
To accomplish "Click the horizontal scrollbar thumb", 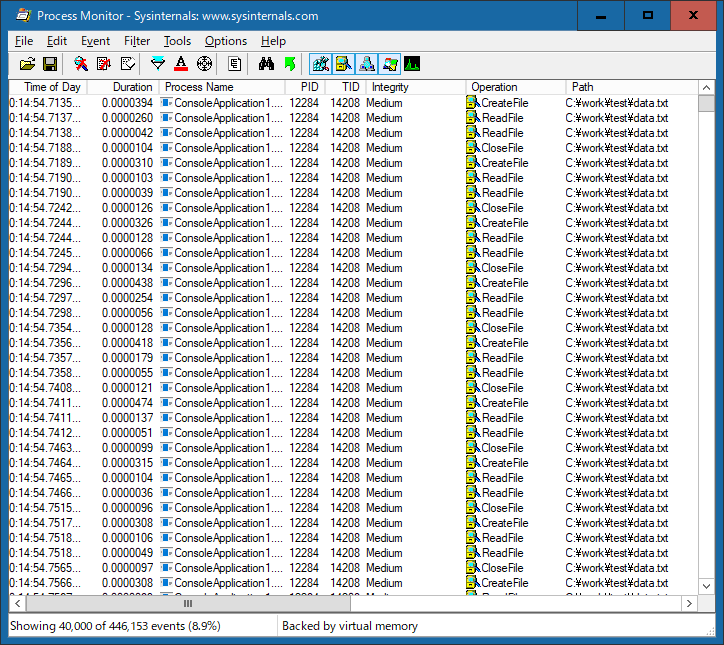I will click(188, 603).
